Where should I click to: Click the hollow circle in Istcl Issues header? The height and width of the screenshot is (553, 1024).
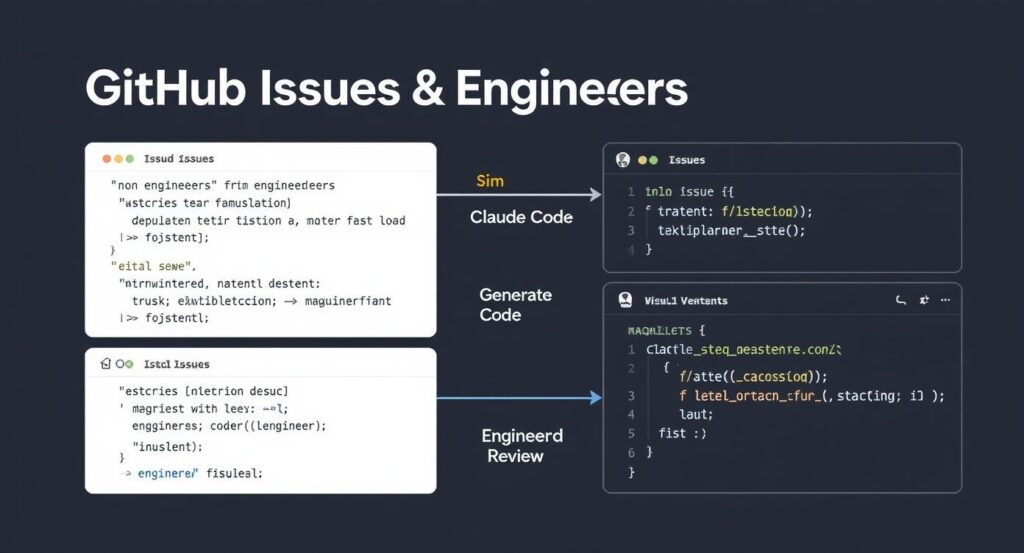click(120, 364)
